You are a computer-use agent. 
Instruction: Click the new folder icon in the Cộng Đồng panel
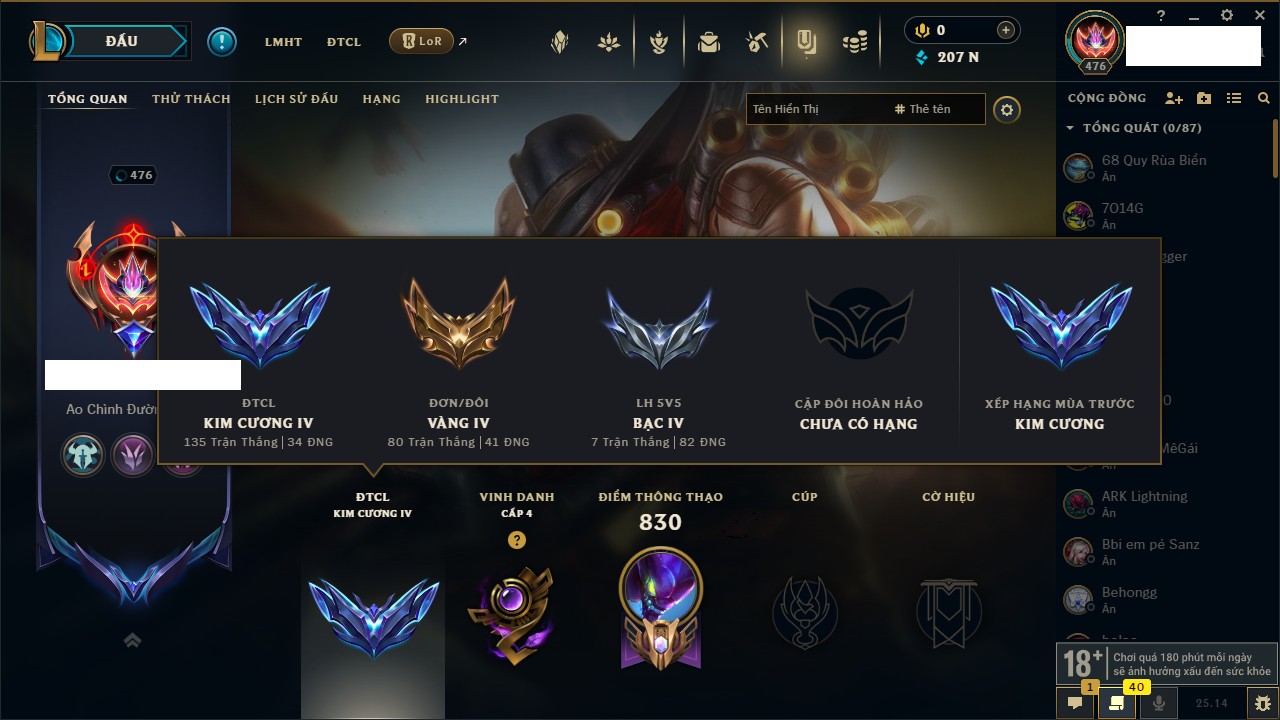coord(1204,98)
